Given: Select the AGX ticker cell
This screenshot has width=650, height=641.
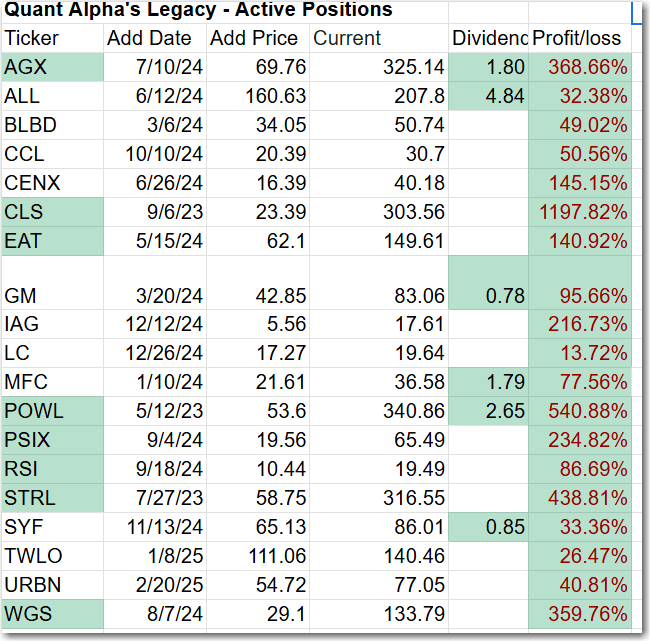Looking at the screenshot, I should [52, 68].
